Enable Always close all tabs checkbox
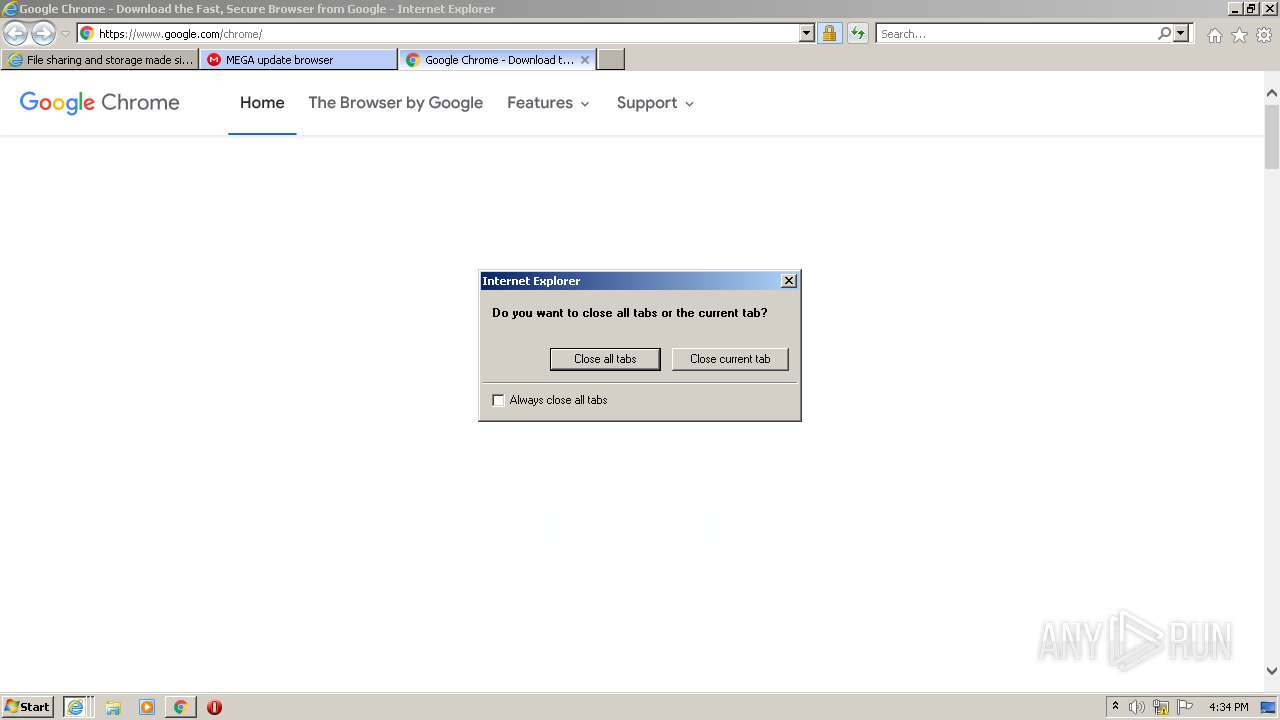 [x=498, y=400]
